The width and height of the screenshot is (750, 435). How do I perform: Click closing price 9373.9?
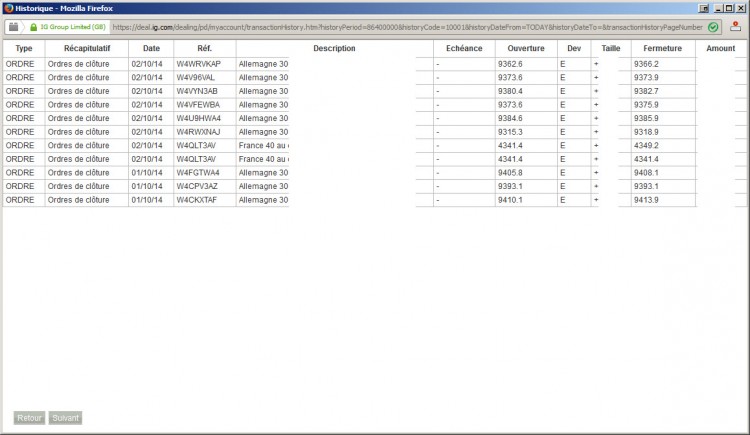coord(646,78)
